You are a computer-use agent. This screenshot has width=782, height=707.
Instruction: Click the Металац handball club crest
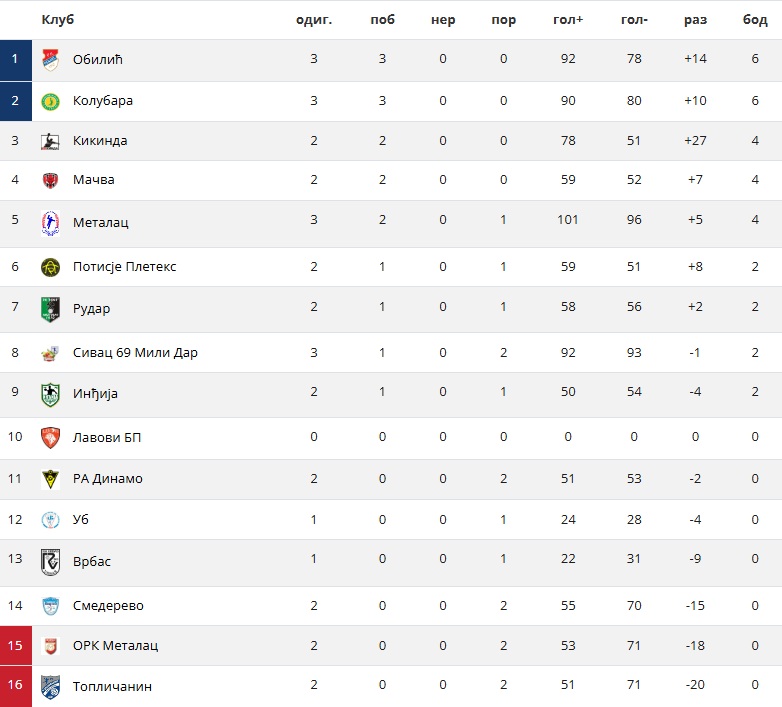[x=50, y=223]
